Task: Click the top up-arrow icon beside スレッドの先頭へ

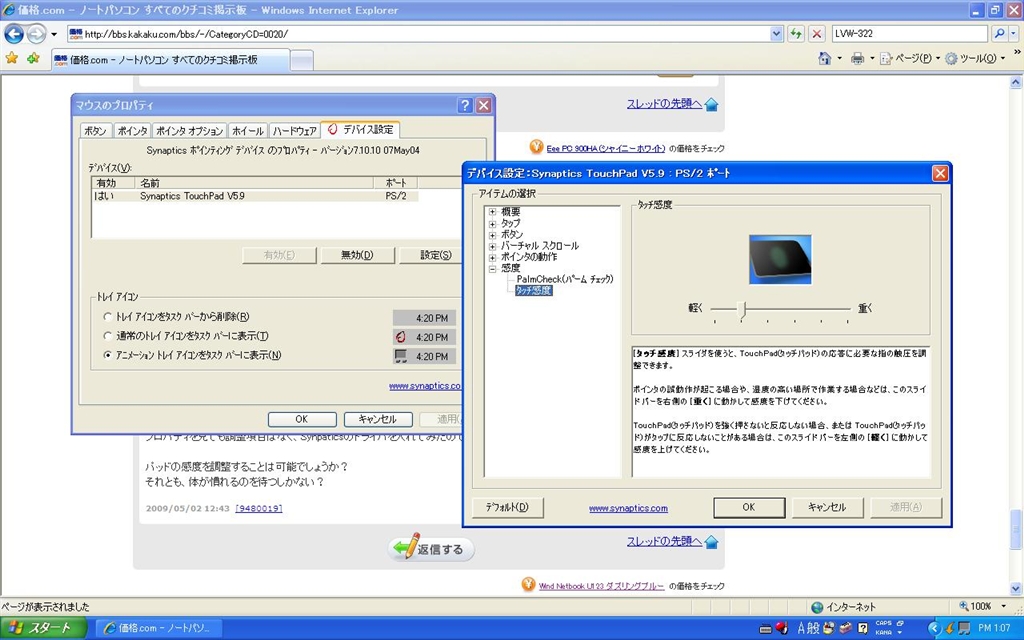Action: click(x=712, y=104)
